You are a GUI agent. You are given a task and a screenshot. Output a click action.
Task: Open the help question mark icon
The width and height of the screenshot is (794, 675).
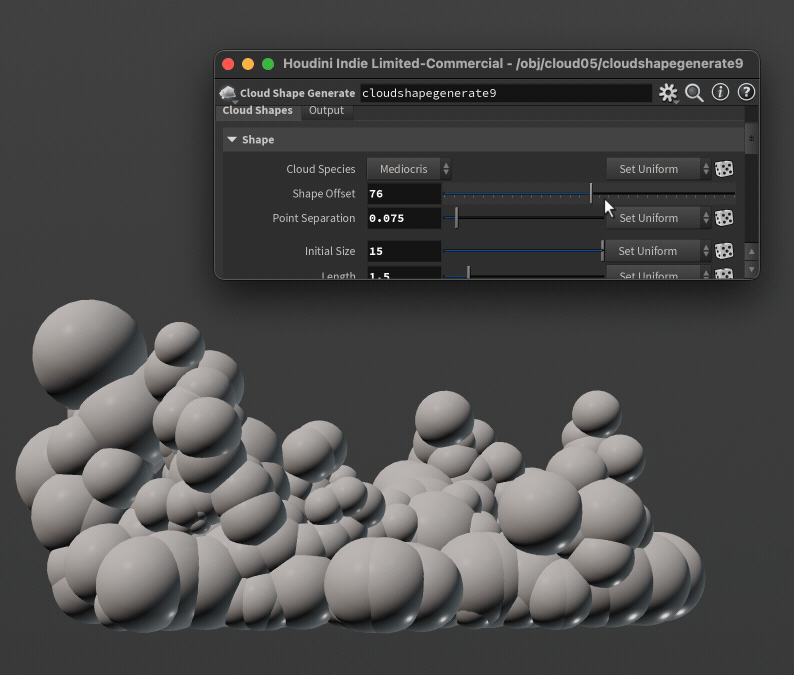[746, 92]
